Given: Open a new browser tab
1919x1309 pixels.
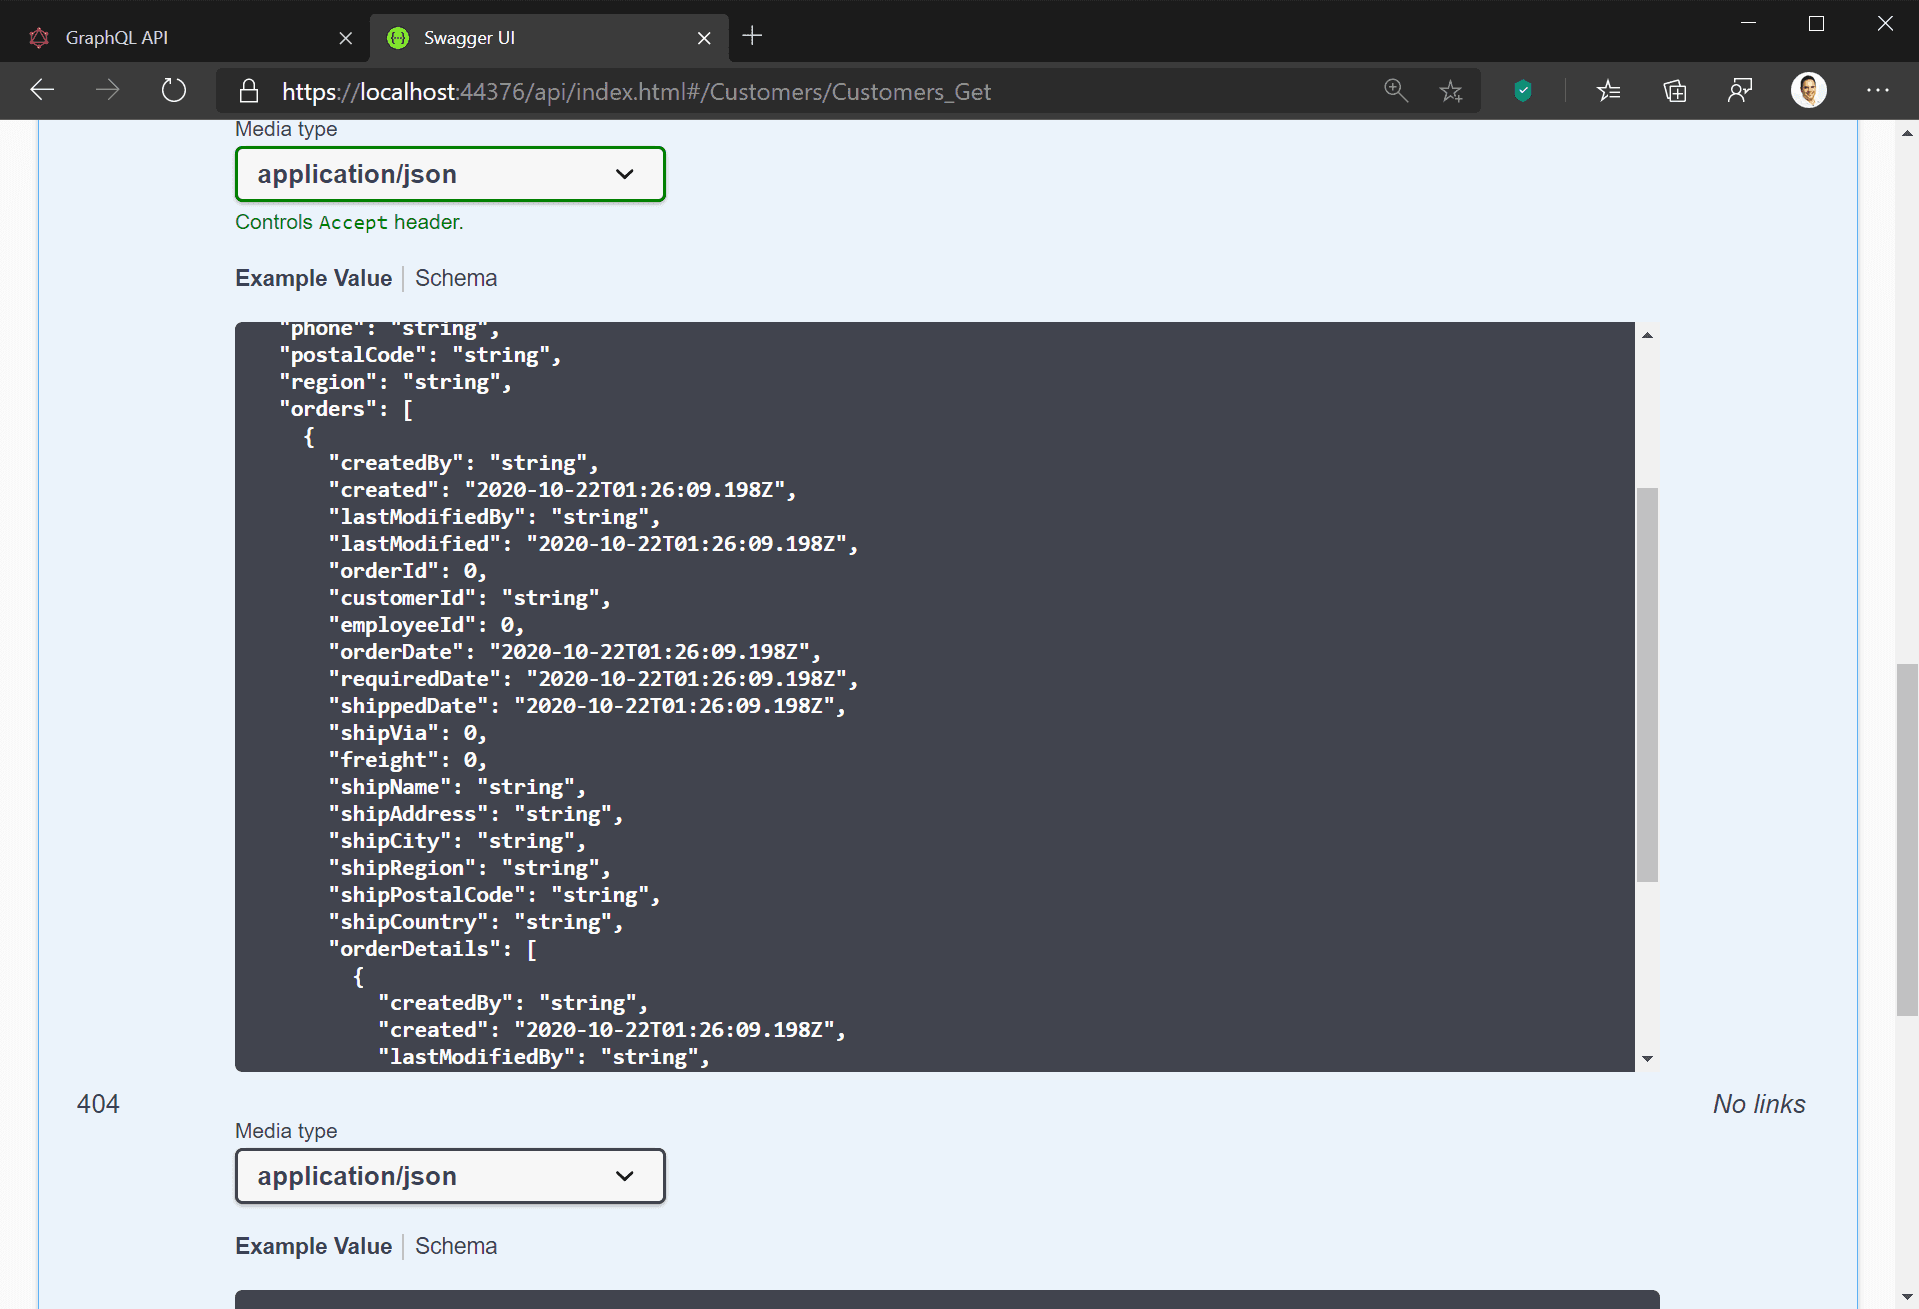Looking at the screenshot, I should pos(752,37).
